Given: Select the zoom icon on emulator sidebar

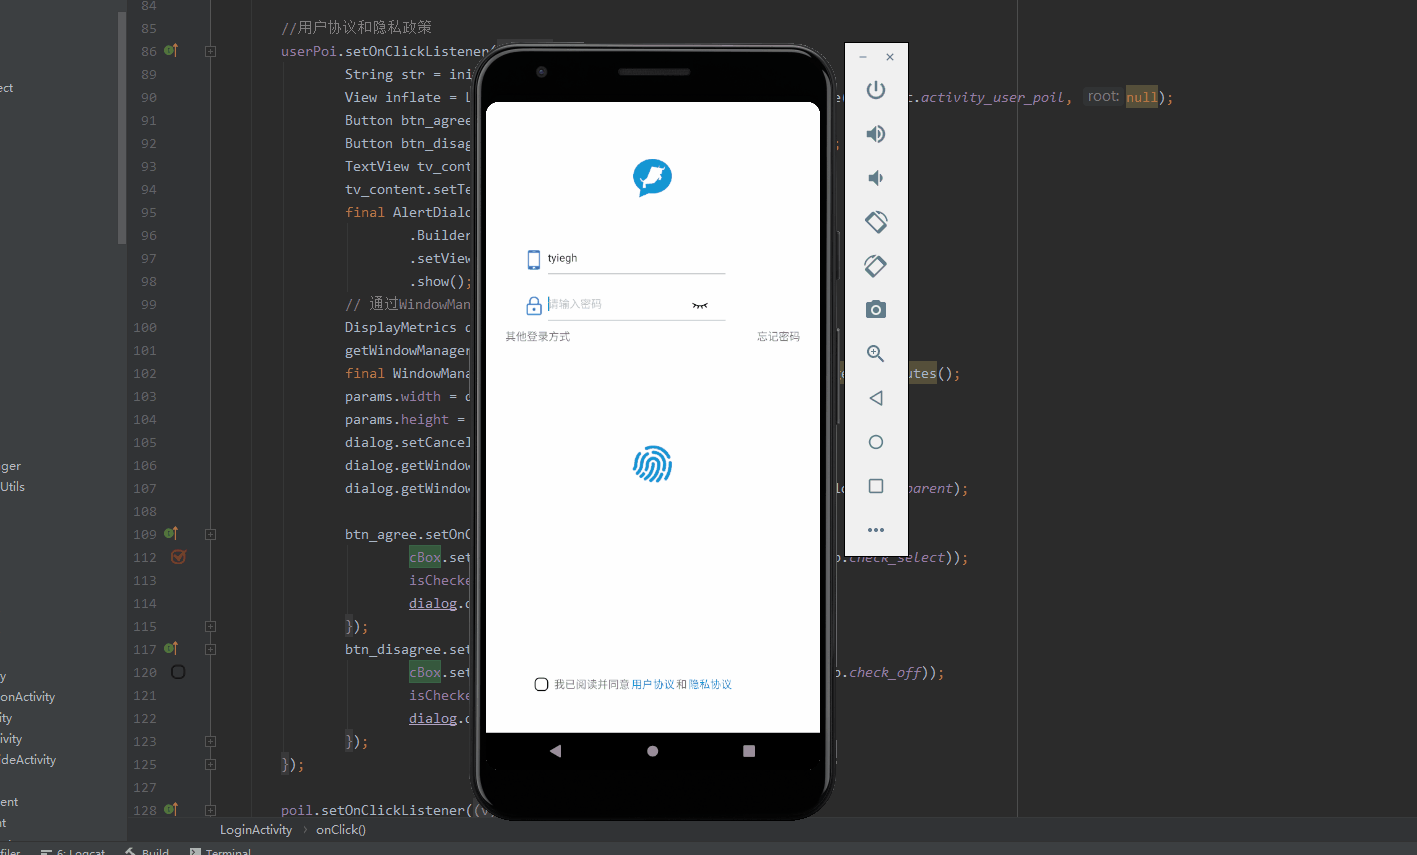Looking at the screenshot, I should point(876,353).
